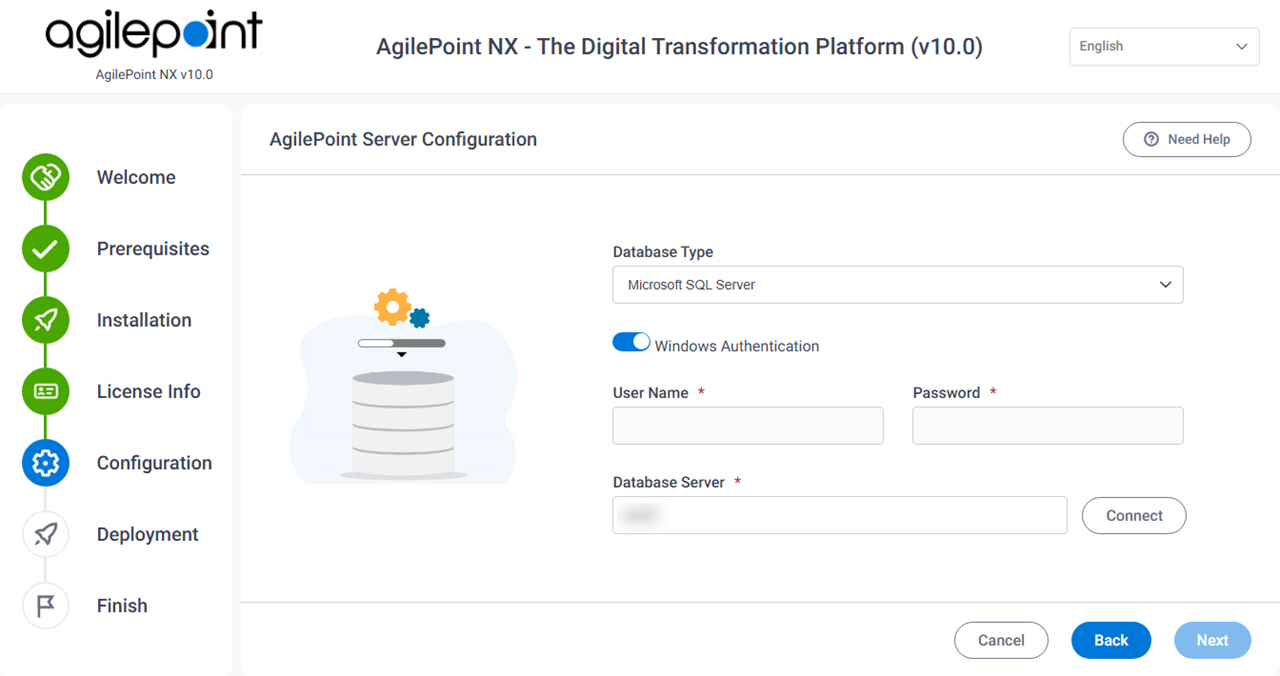Click the database illustration image
Image resolution: width=1280 pixels, height=676 pixels.
point(403,388)
